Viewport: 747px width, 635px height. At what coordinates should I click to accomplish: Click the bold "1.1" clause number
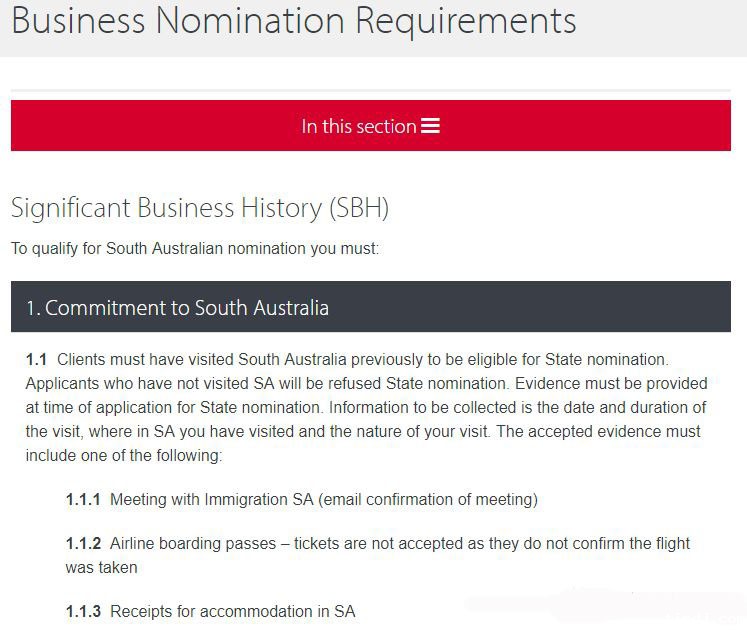[37, 359]
